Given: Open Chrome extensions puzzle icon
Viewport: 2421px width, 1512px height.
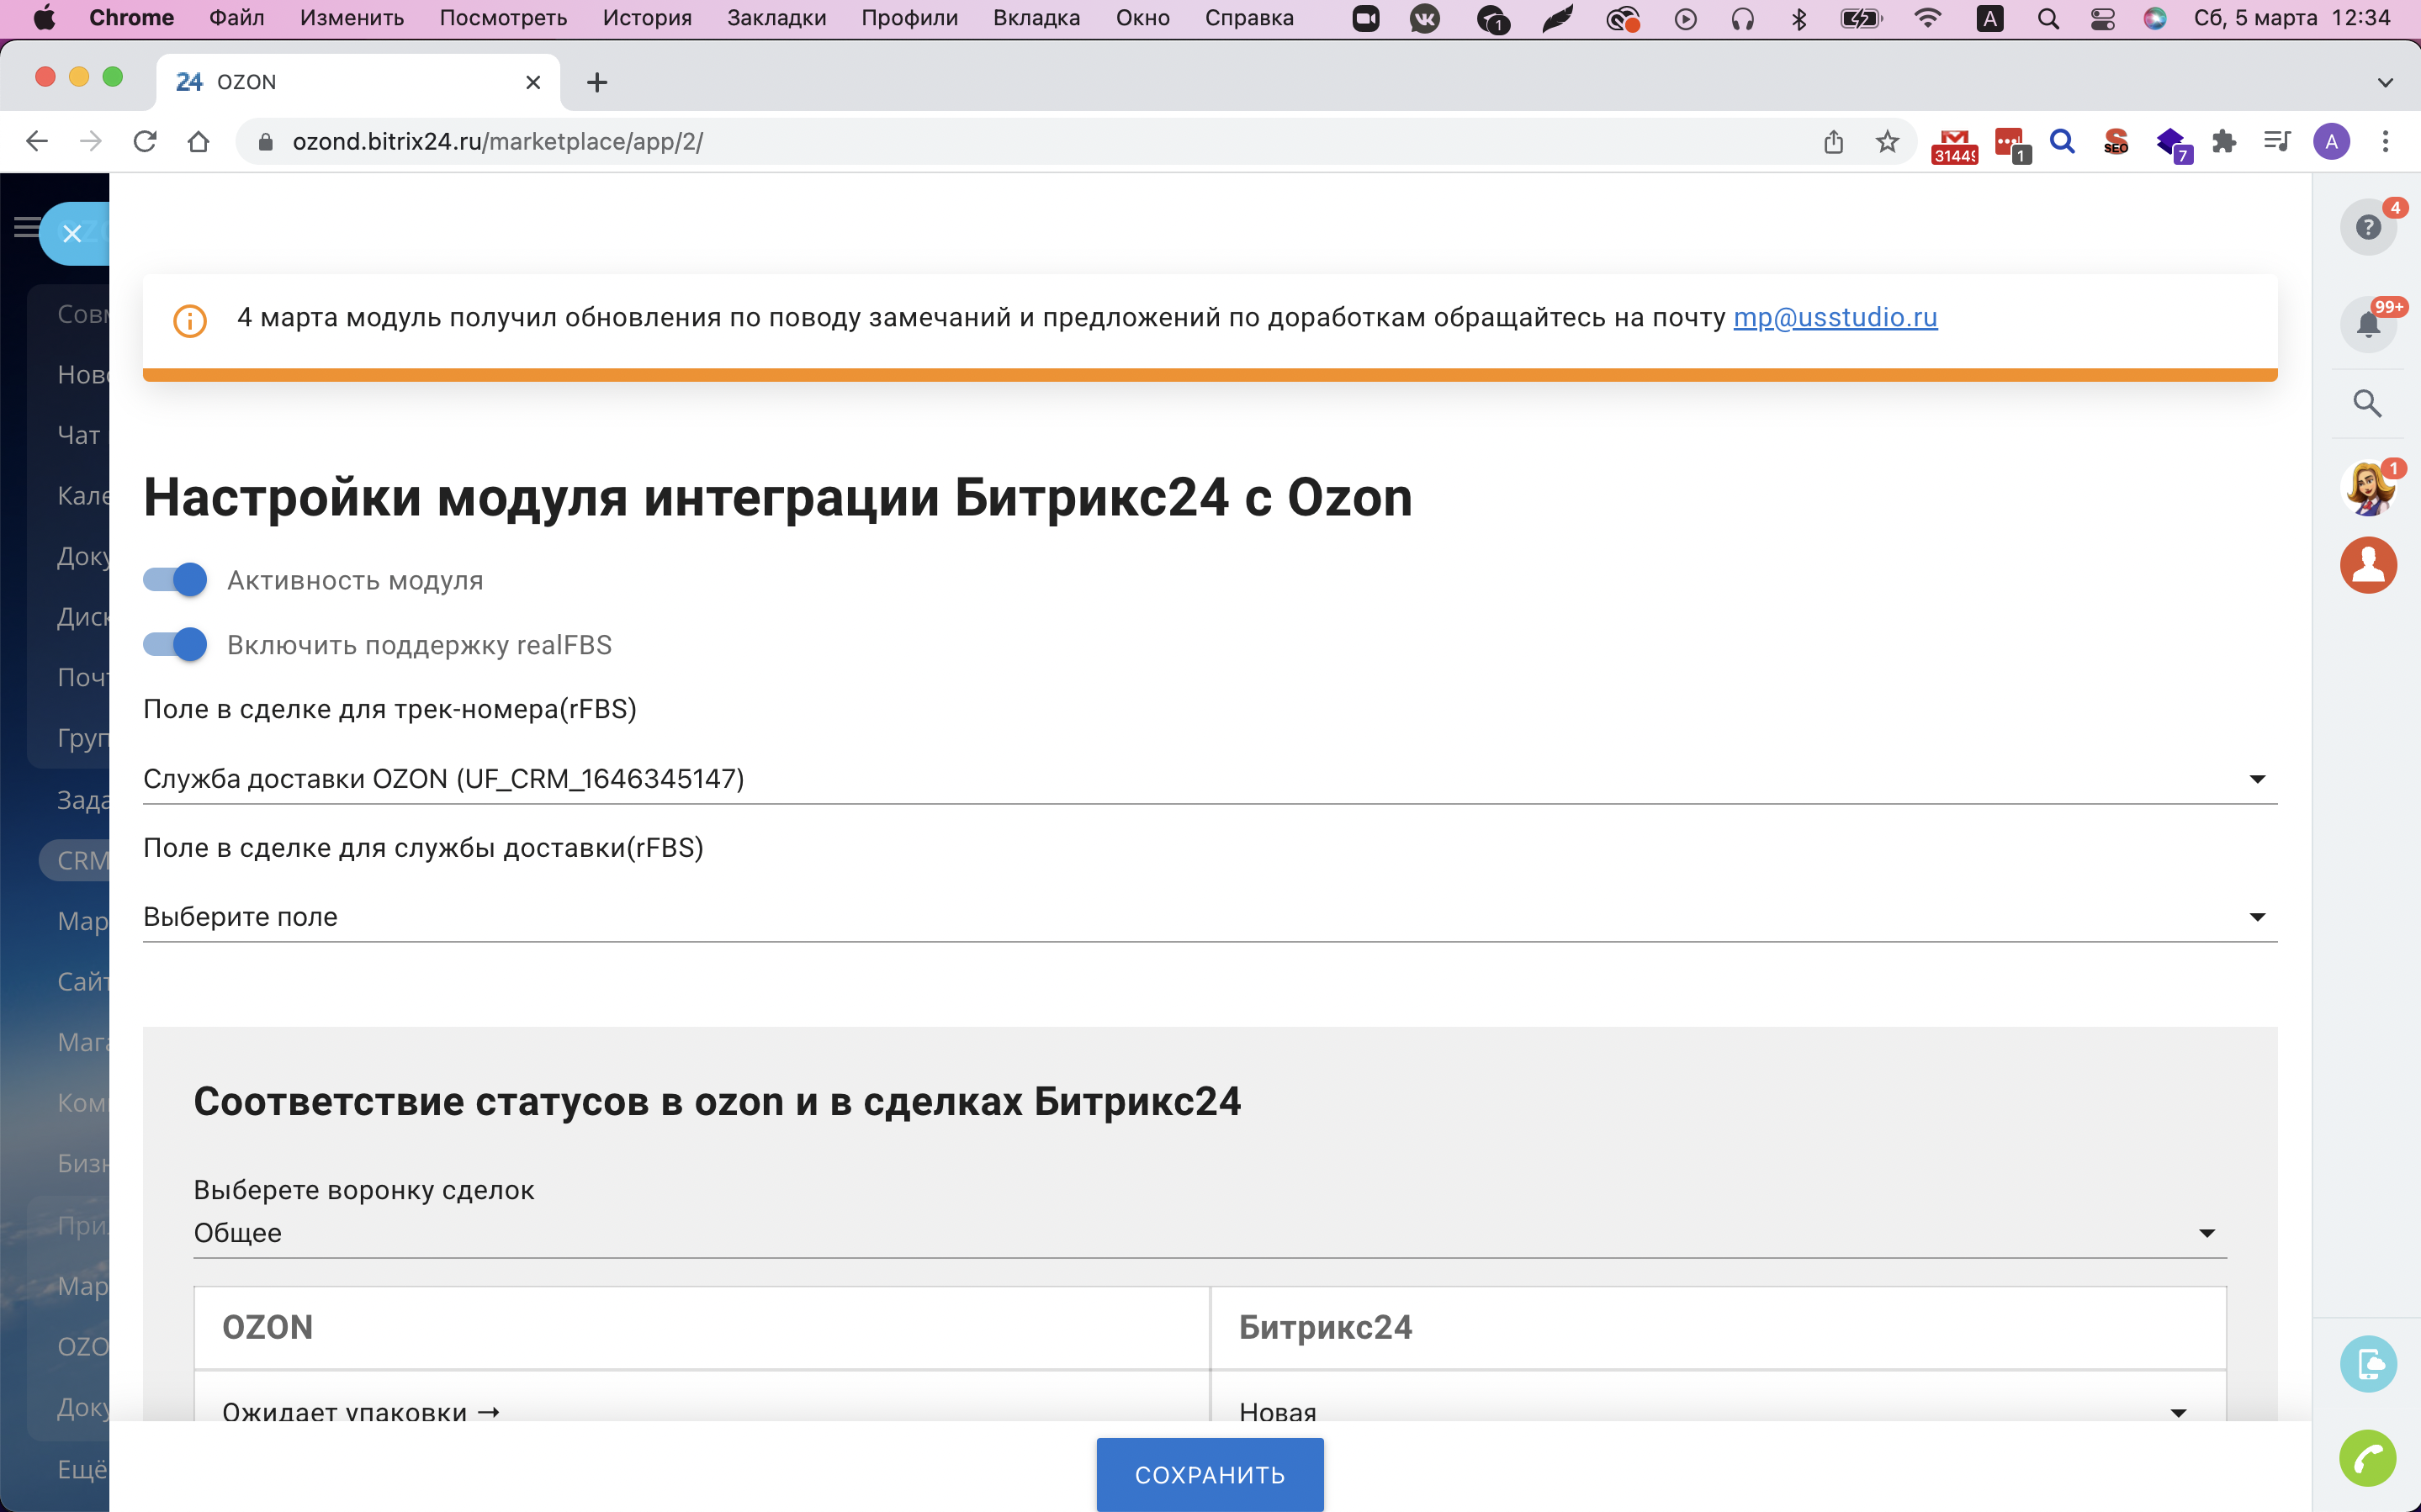Looking at the screenshot, I should [2223, 142].
